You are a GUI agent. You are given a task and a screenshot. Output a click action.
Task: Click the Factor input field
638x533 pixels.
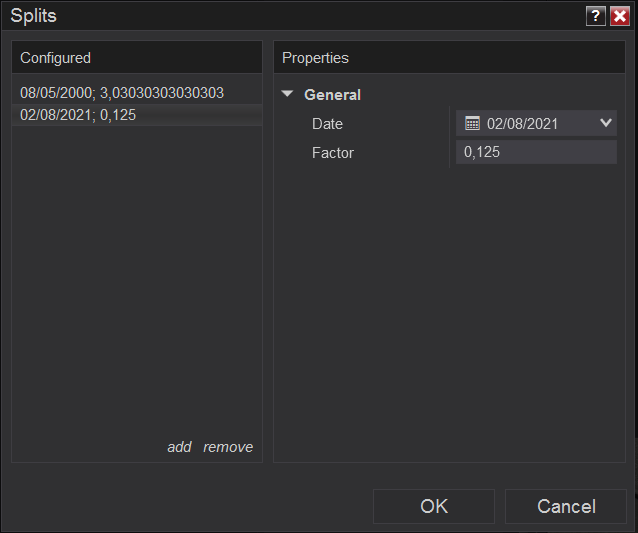[x=536, y=152]
